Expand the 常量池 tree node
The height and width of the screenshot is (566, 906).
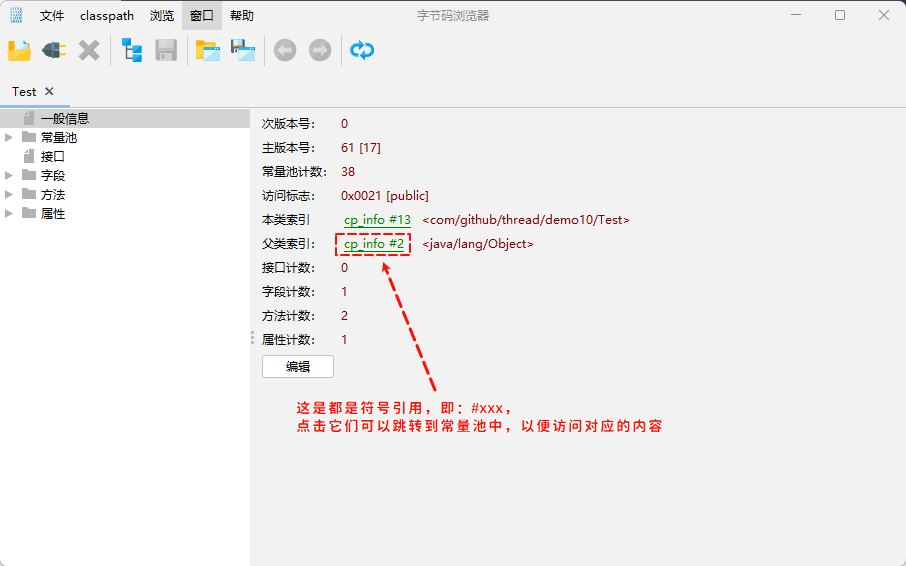pyautogui.click(x=10, y=137)
